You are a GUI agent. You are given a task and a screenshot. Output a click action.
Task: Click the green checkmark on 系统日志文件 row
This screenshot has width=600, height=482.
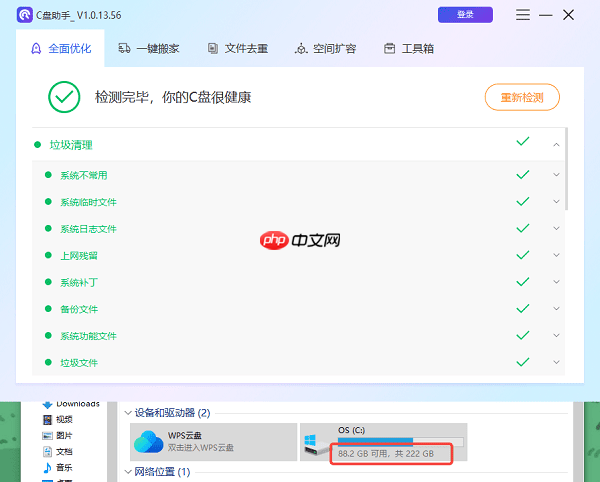523,228
